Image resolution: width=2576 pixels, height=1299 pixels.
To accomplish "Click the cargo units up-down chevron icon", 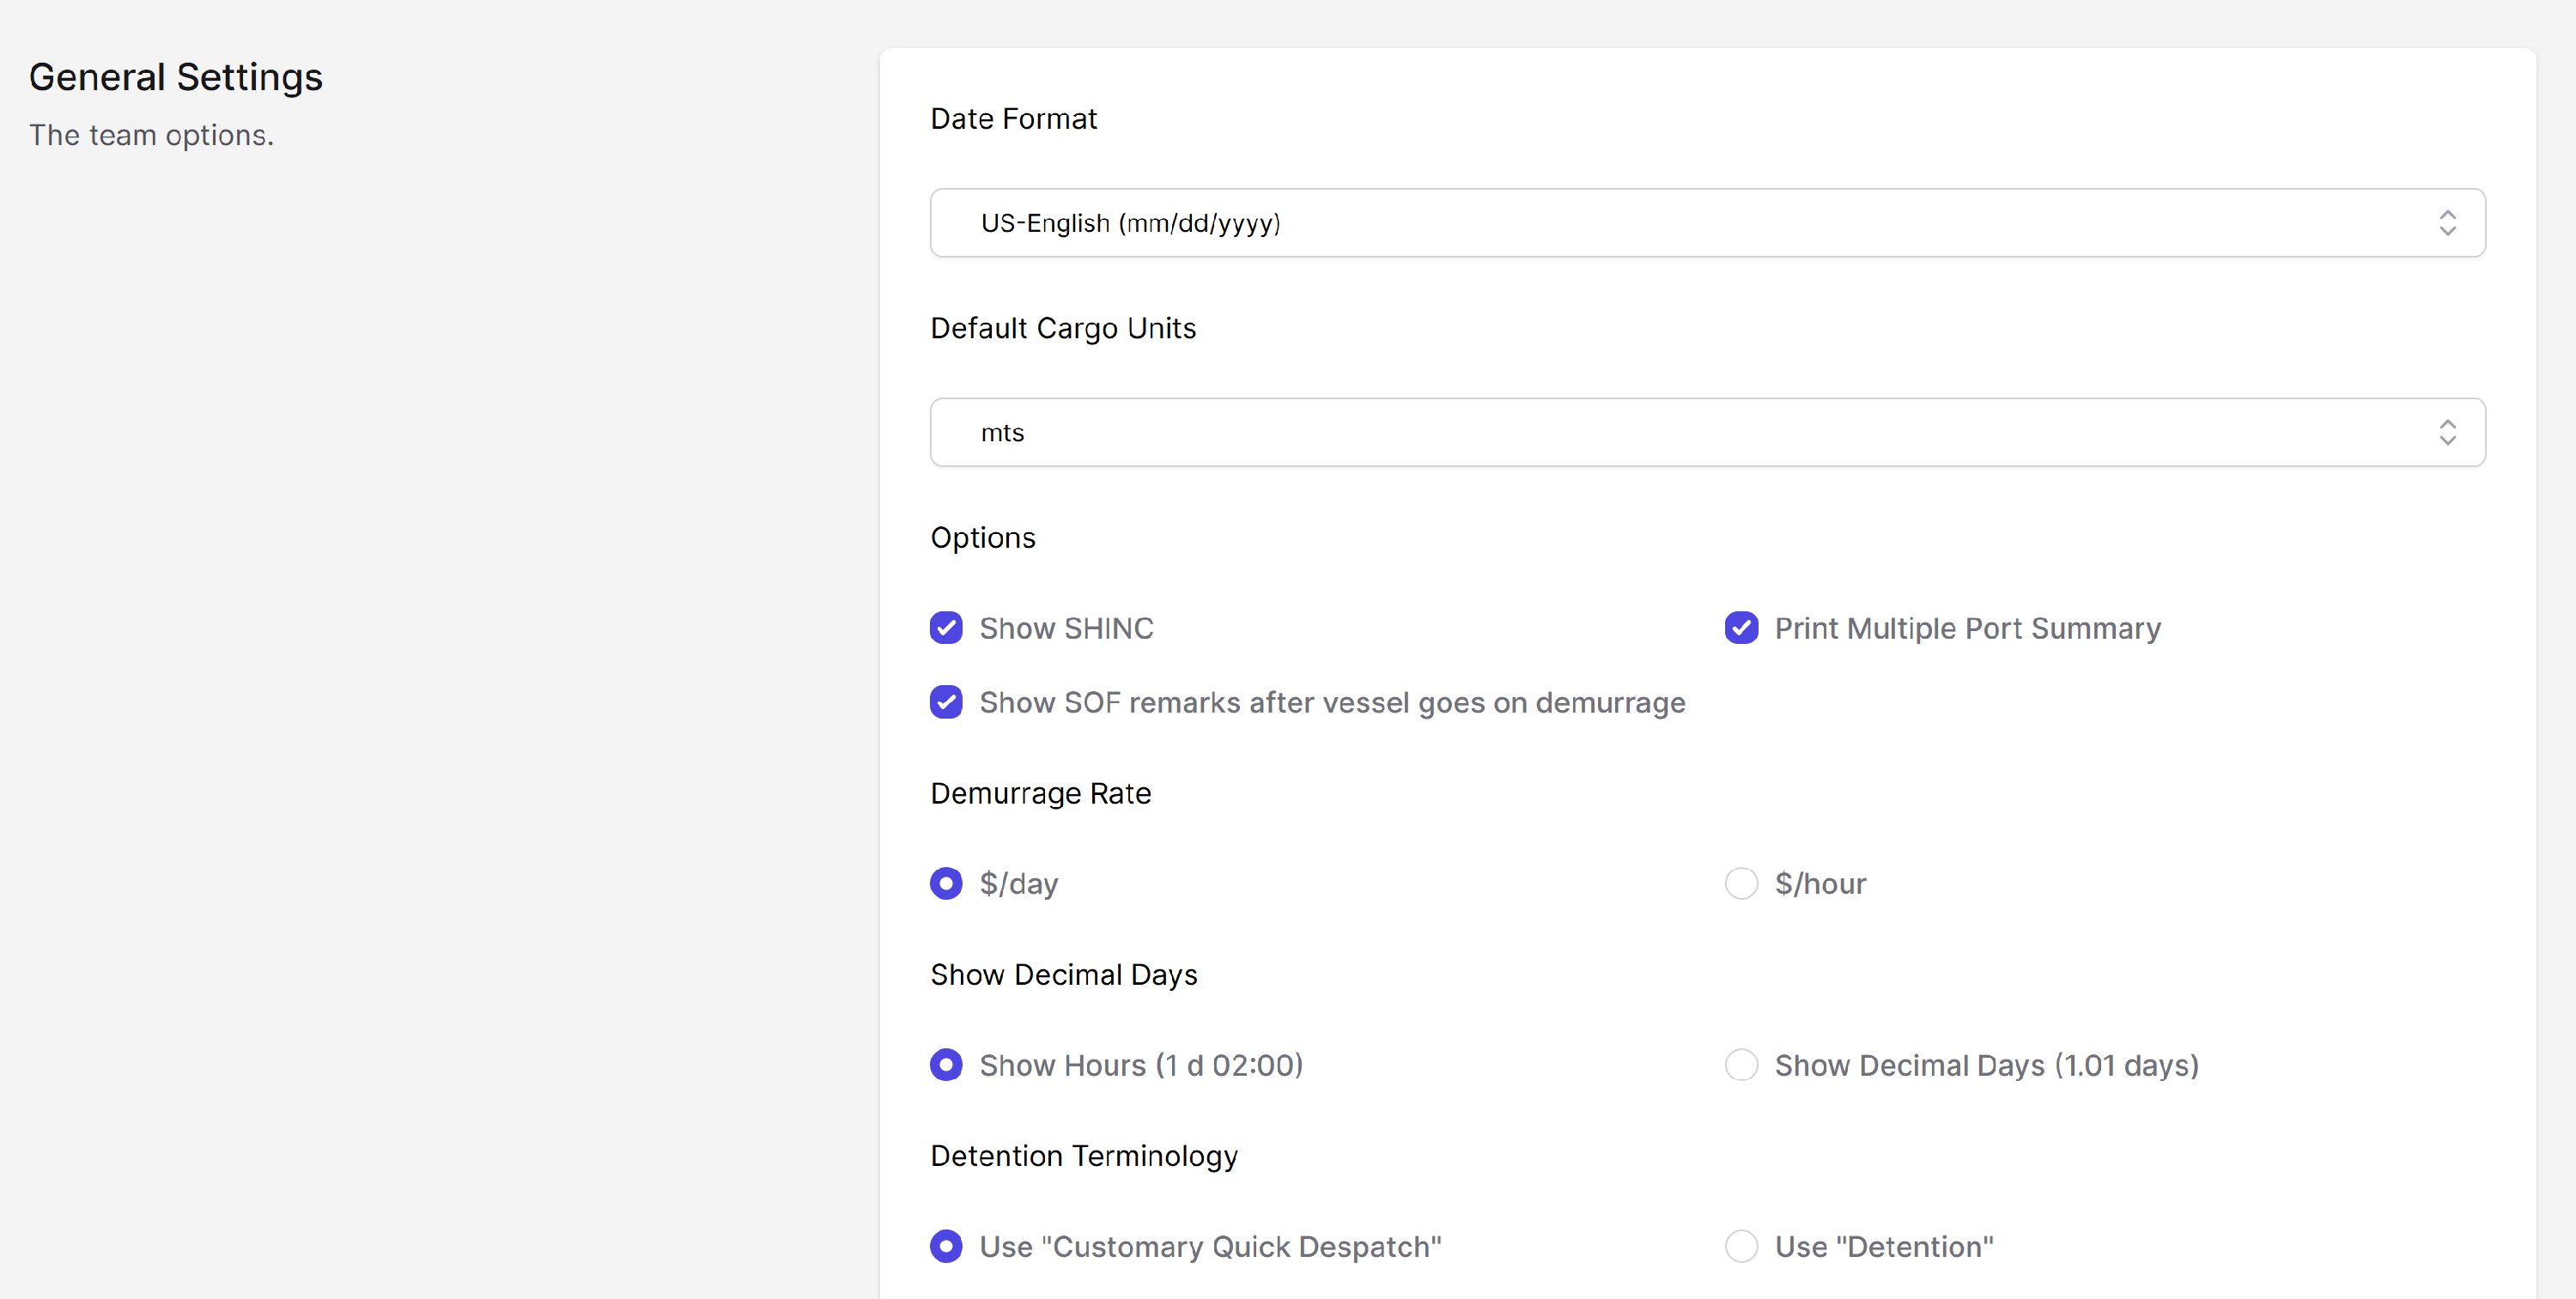I will pyautogui.click(x=2446, y=432).
